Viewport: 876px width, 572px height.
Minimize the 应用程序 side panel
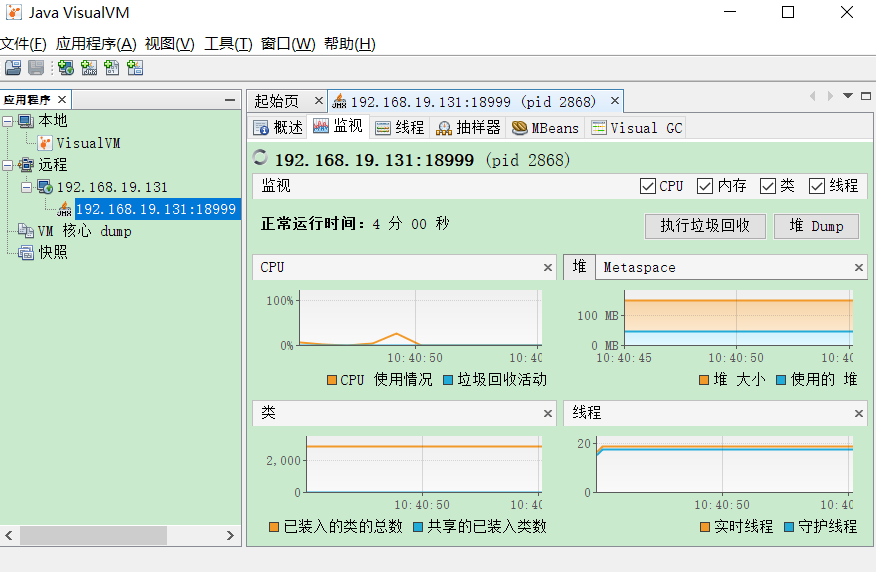[230, 100]
